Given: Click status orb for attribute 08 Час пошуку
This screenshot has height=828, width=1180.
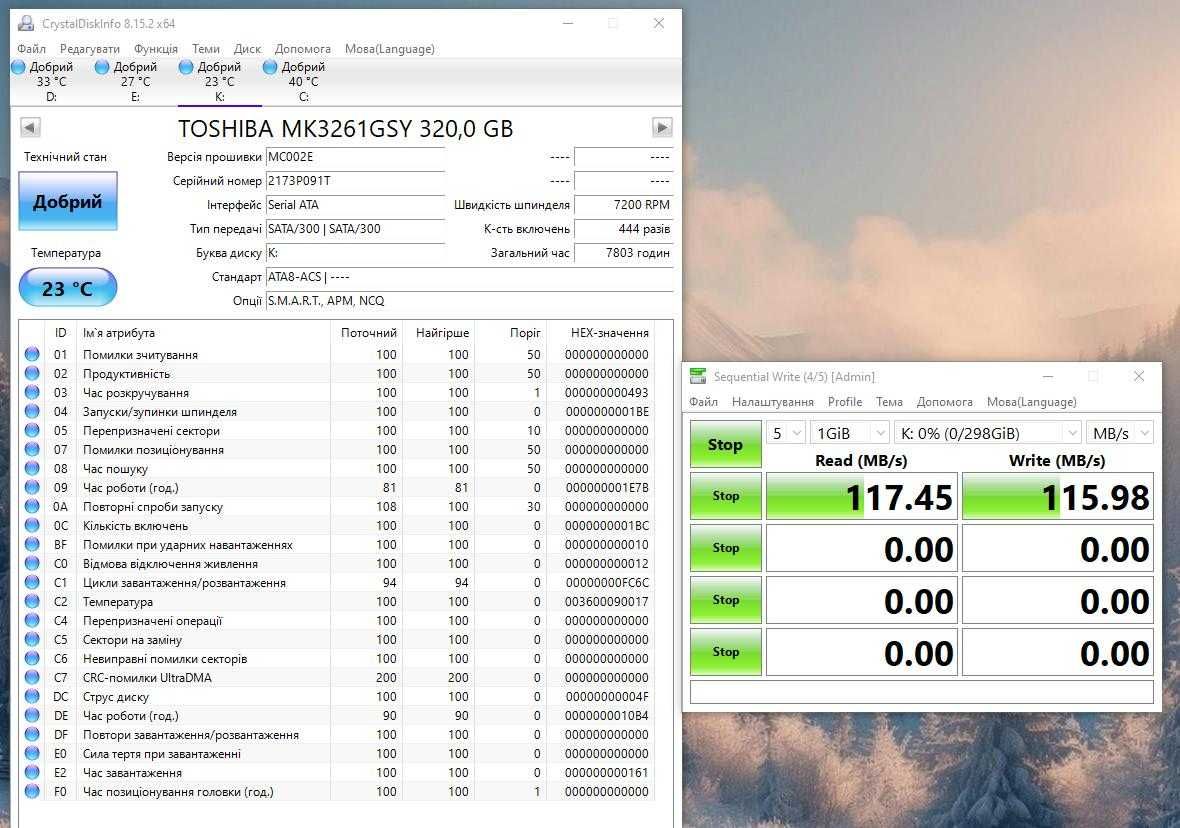Looking at the screenshot, I should coord(32,468).
